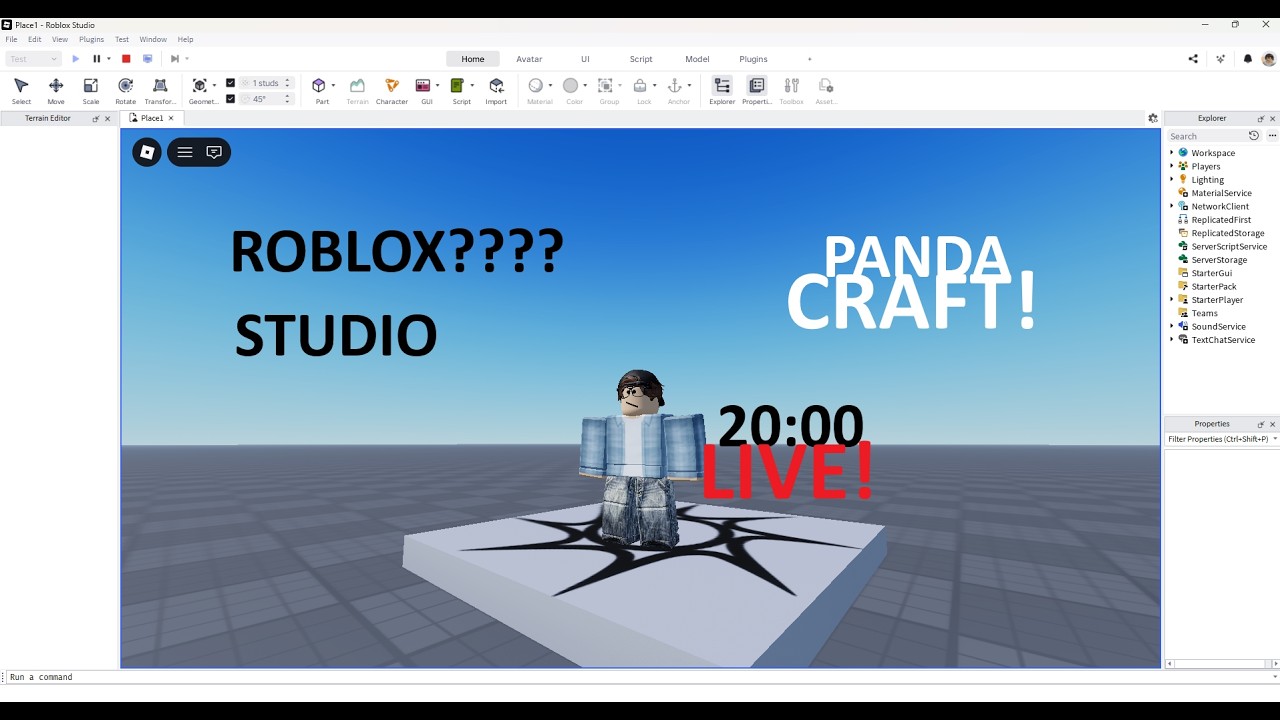Activate the Transform tool
1280x720 pixels.
coord(160,91)
